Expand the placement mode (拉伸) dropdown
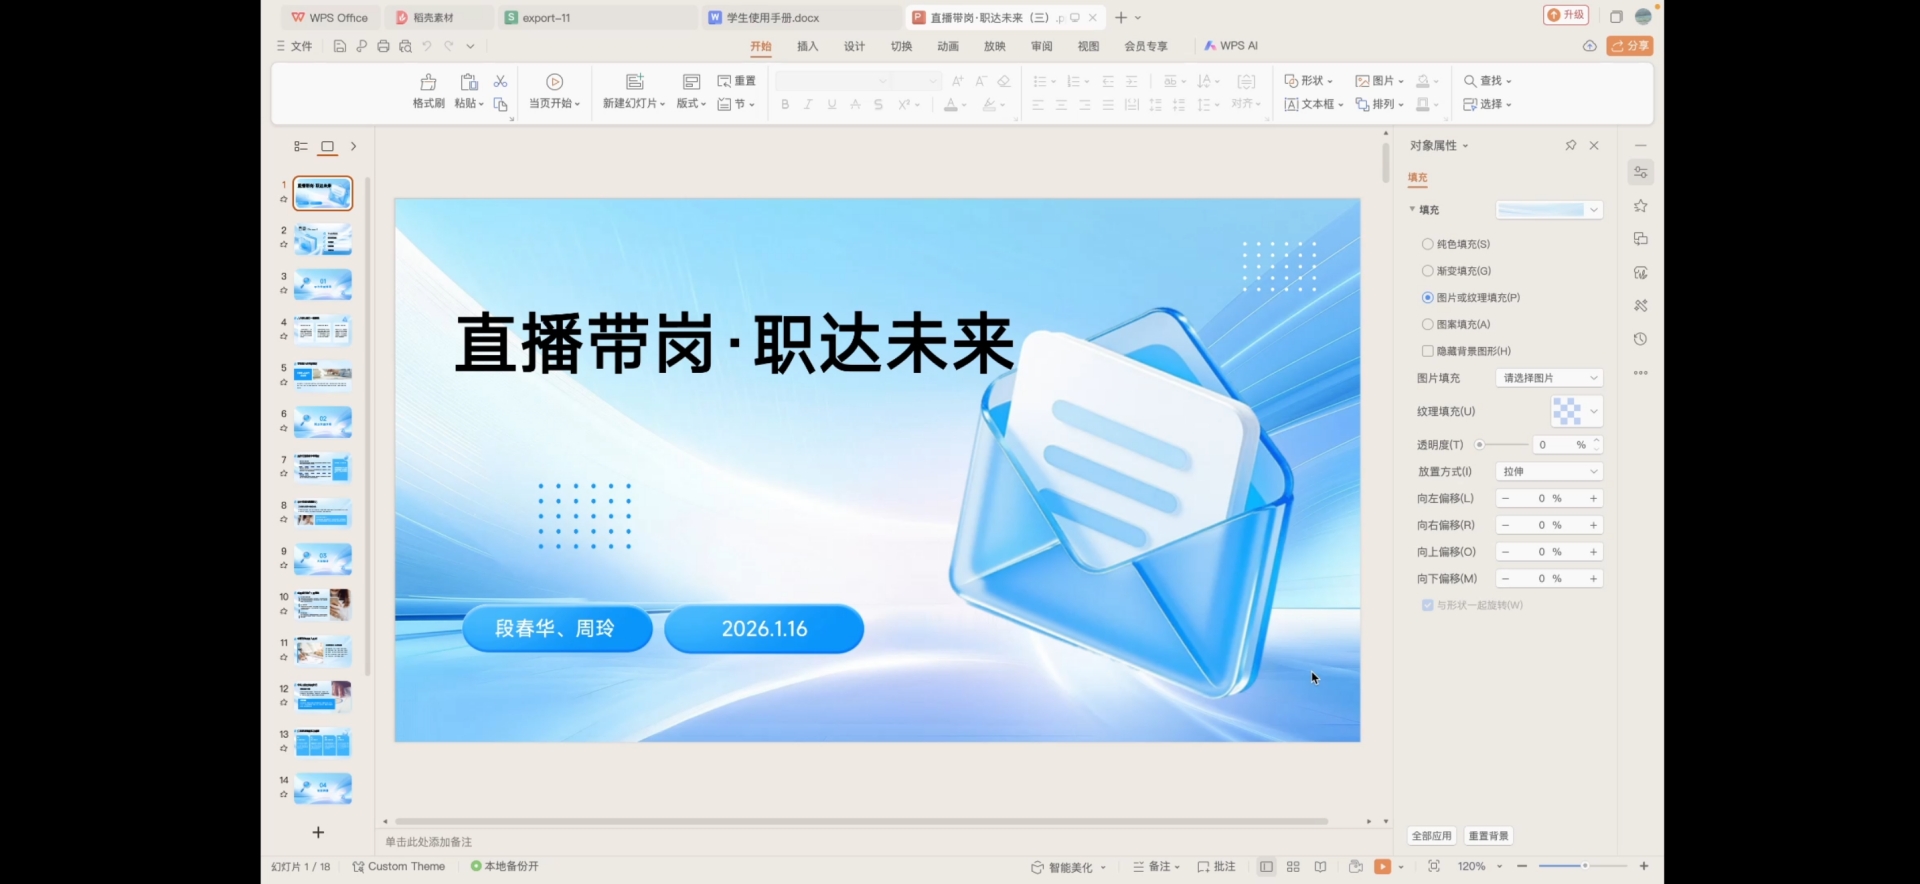 click(x=1549, y=472)
